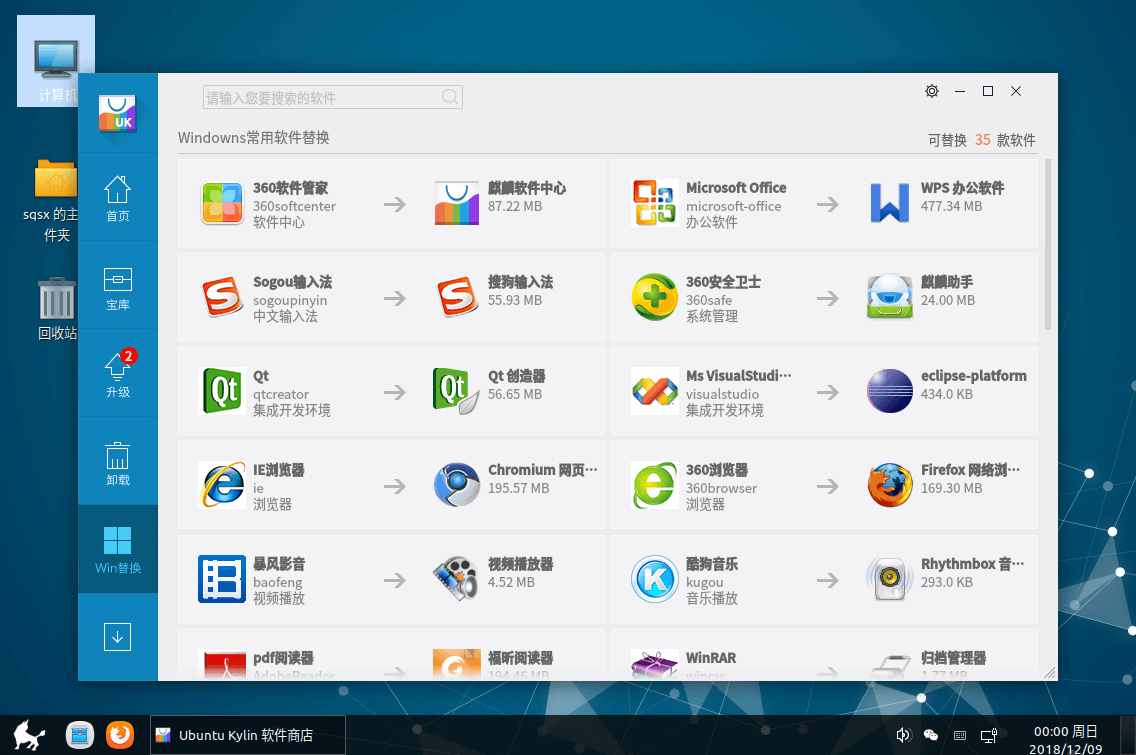Open keyboard input method tray icon
Viewport: 1136px width, 755px height.
960,735
